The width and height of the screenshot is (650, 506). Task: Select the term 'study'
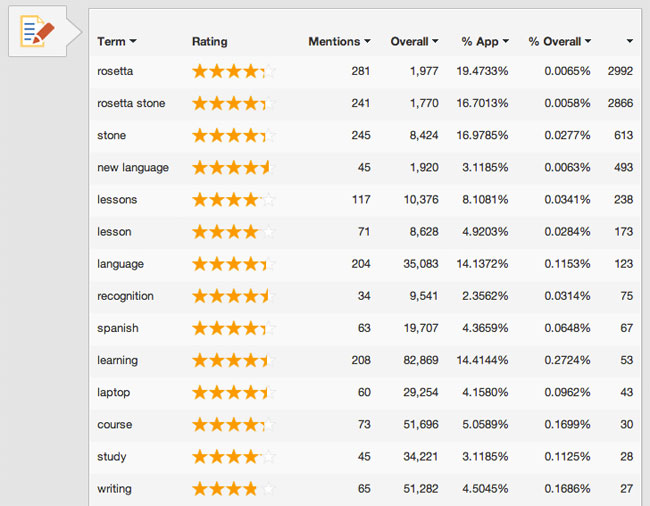[x=112, y=457]
